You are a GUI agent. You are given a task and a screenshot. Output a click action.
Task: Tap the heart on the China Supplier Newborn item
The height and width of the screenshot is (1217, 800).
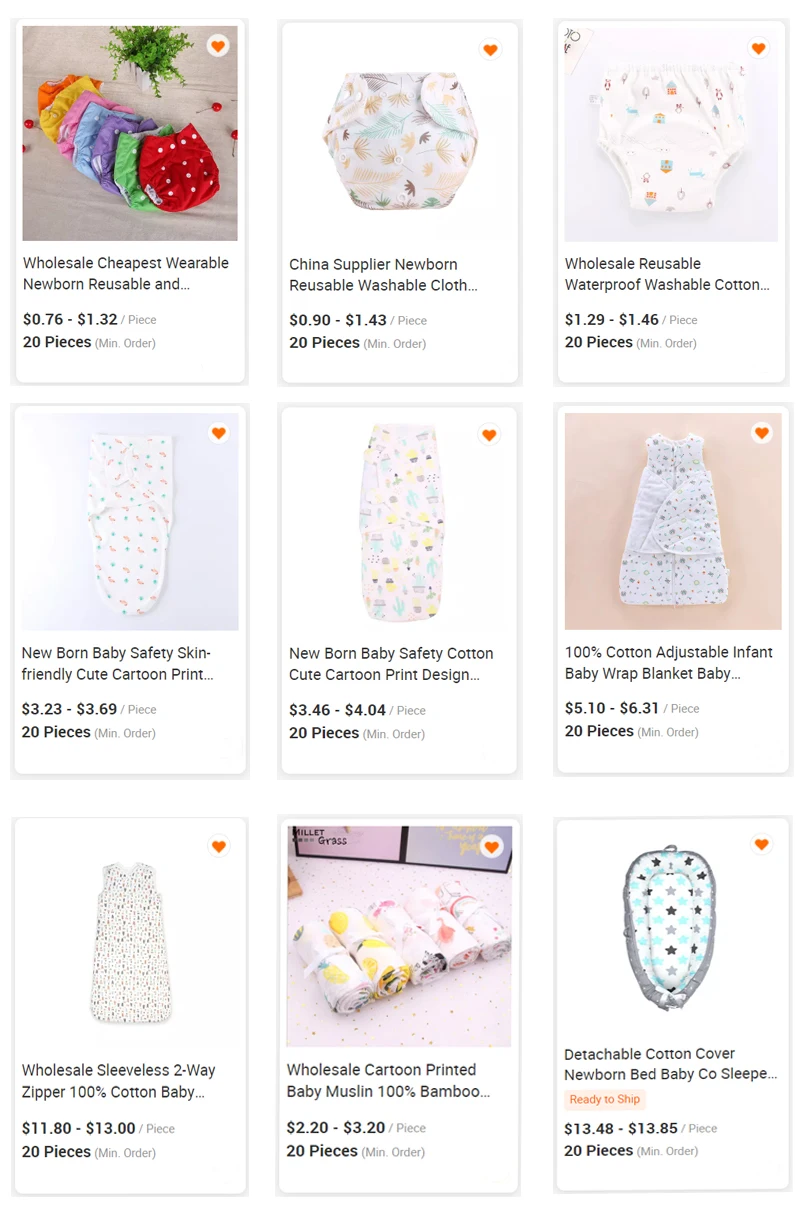pos(490,48)
